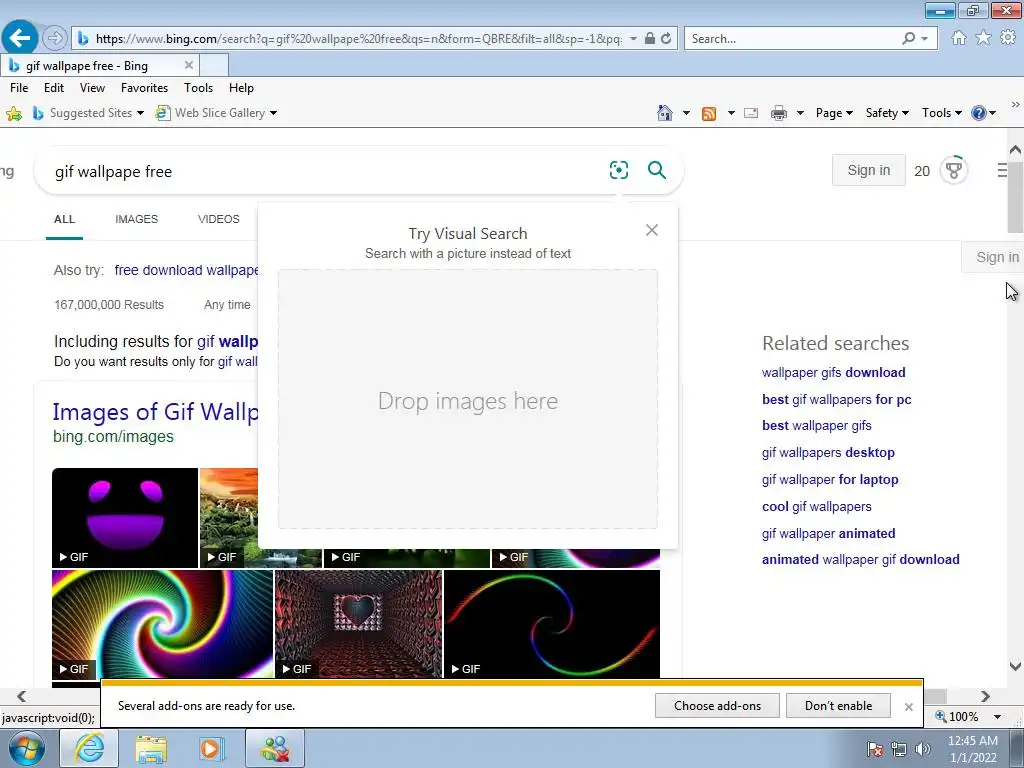This screenshot has height=768, width=1024.
Task: Refresh the page using the reload icon
Action: point(666,39)
